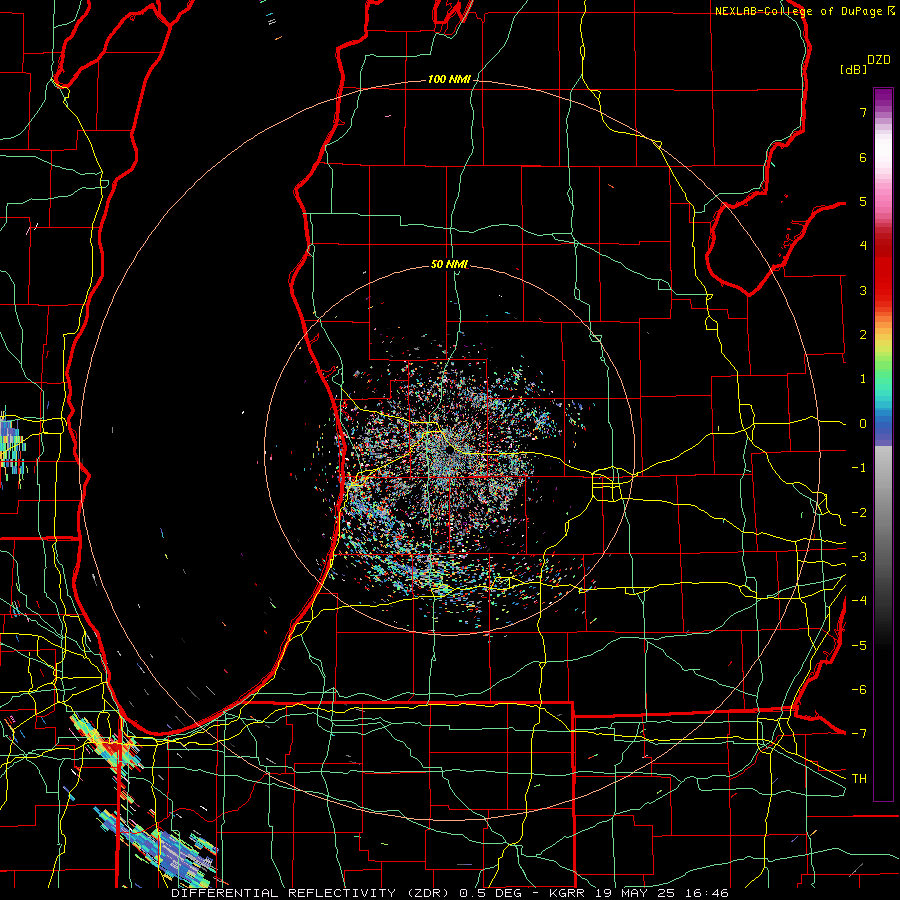Click the KGRR radar site identifier
Screen dimensions: 900x900
point(568,893)
